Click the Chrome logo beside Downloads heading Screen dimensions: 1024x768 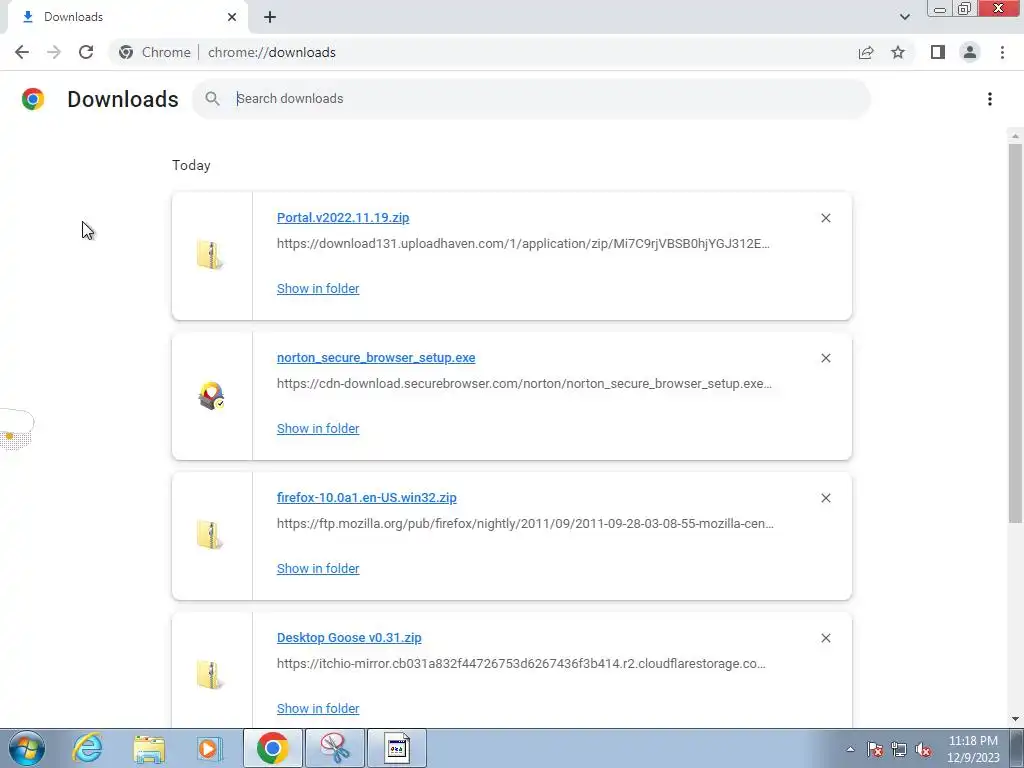coord(33,99)
